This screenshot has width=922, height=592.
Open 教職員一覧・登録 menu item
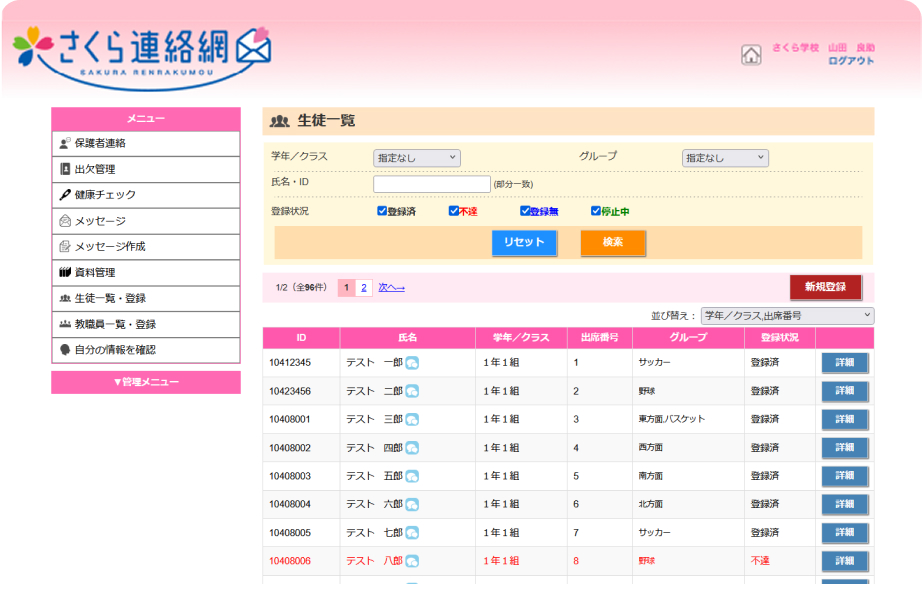146,325
